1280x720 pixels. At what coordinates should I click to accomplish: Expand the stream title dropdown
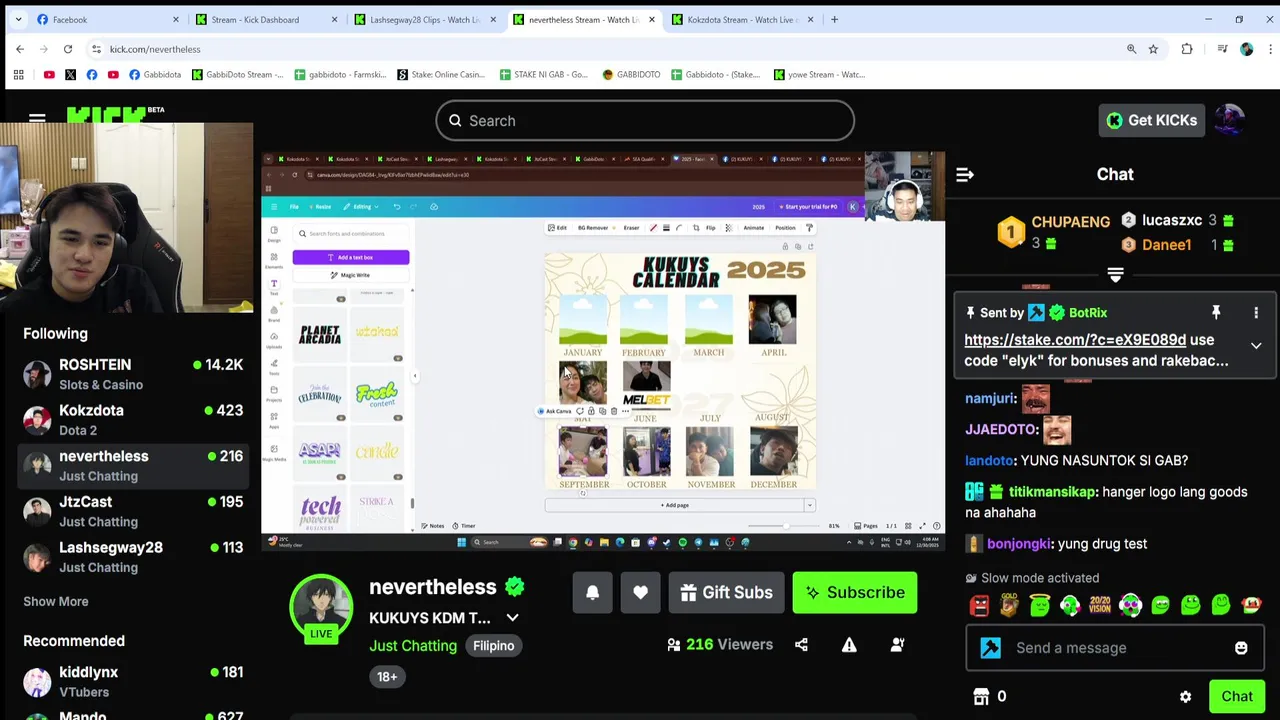tap(512, 618)
